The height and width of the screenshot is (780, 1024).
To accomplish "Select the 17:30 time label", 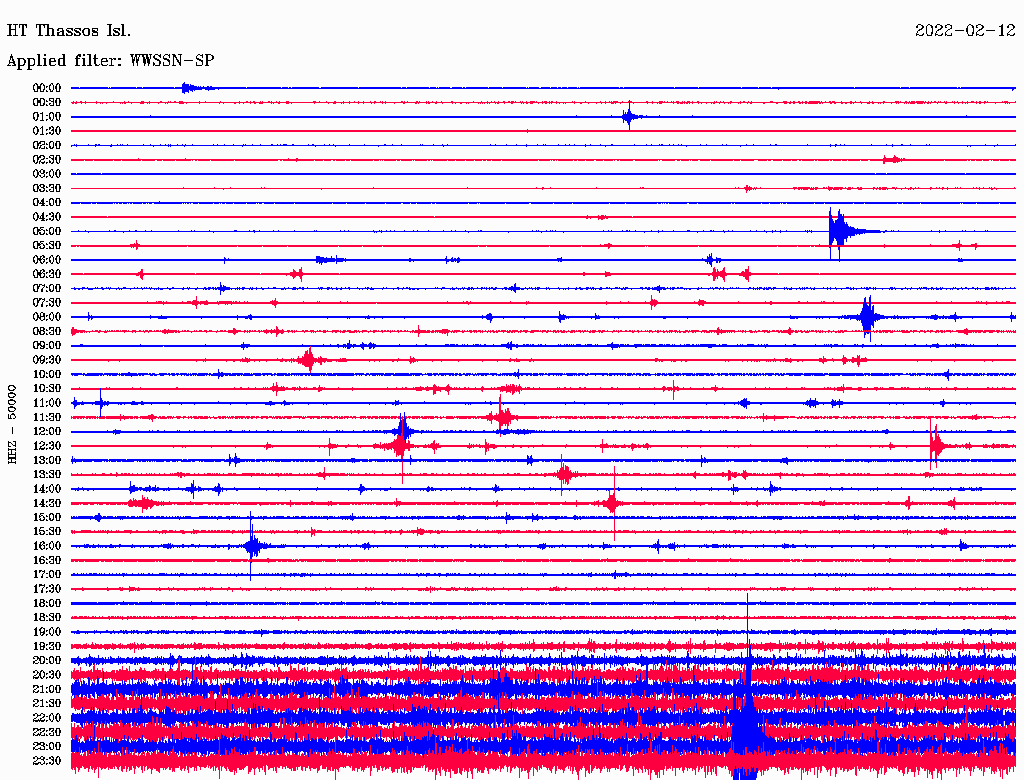I will (46, 589).
